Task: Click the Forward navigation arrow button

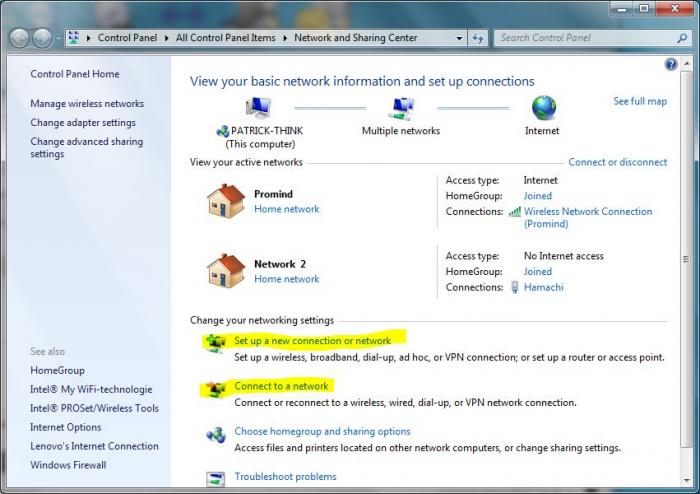Action: click(43, 38)
